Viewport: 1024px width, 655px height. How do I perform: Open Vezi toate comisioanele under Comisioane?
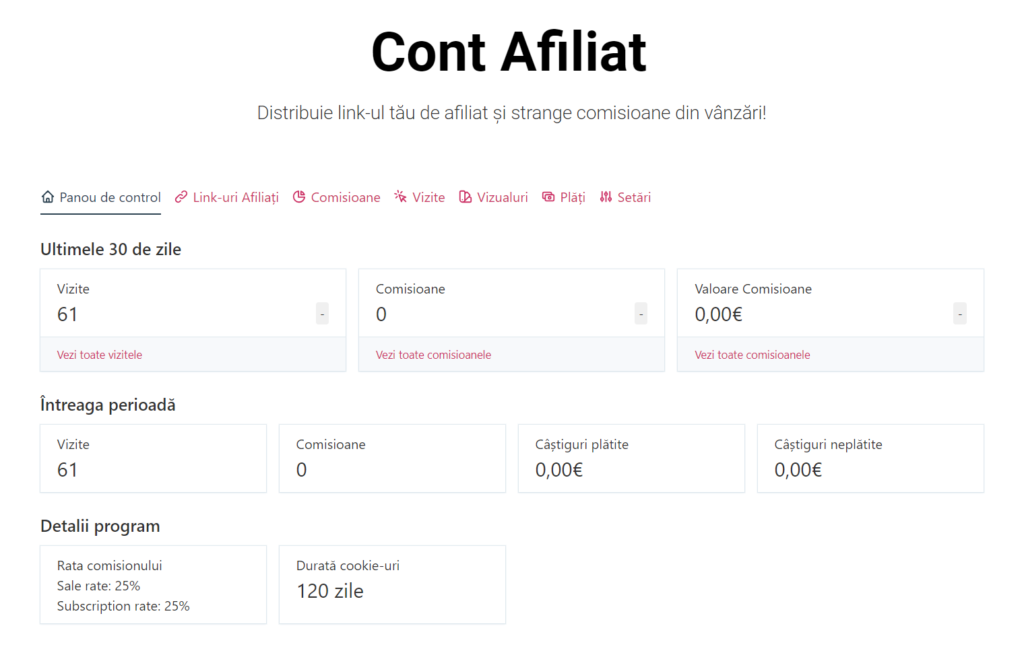(433, 354)
